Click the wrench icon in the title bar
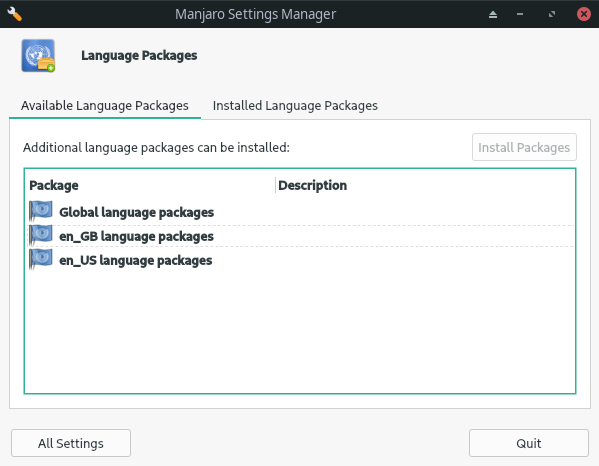 coord(15,14)
